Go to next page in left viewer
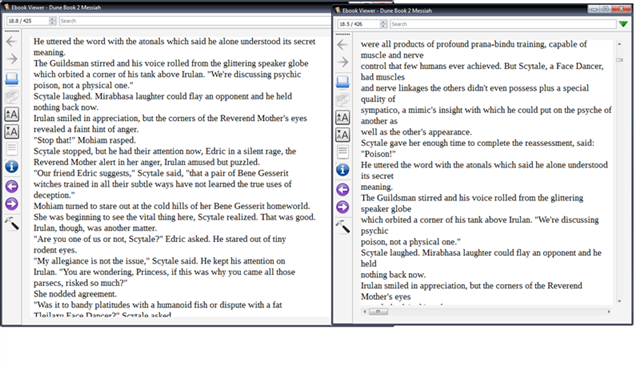Viewport: 640px width, 366px height. [x=11, y=204]
